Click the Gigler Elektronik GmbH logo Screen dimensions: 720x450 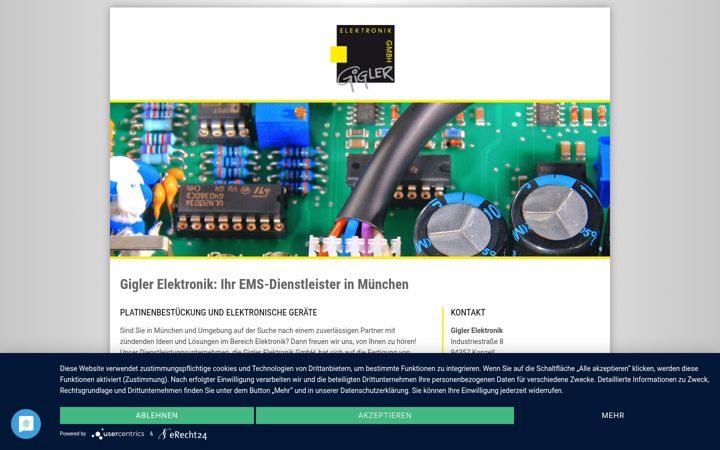[x=362, y=57]
